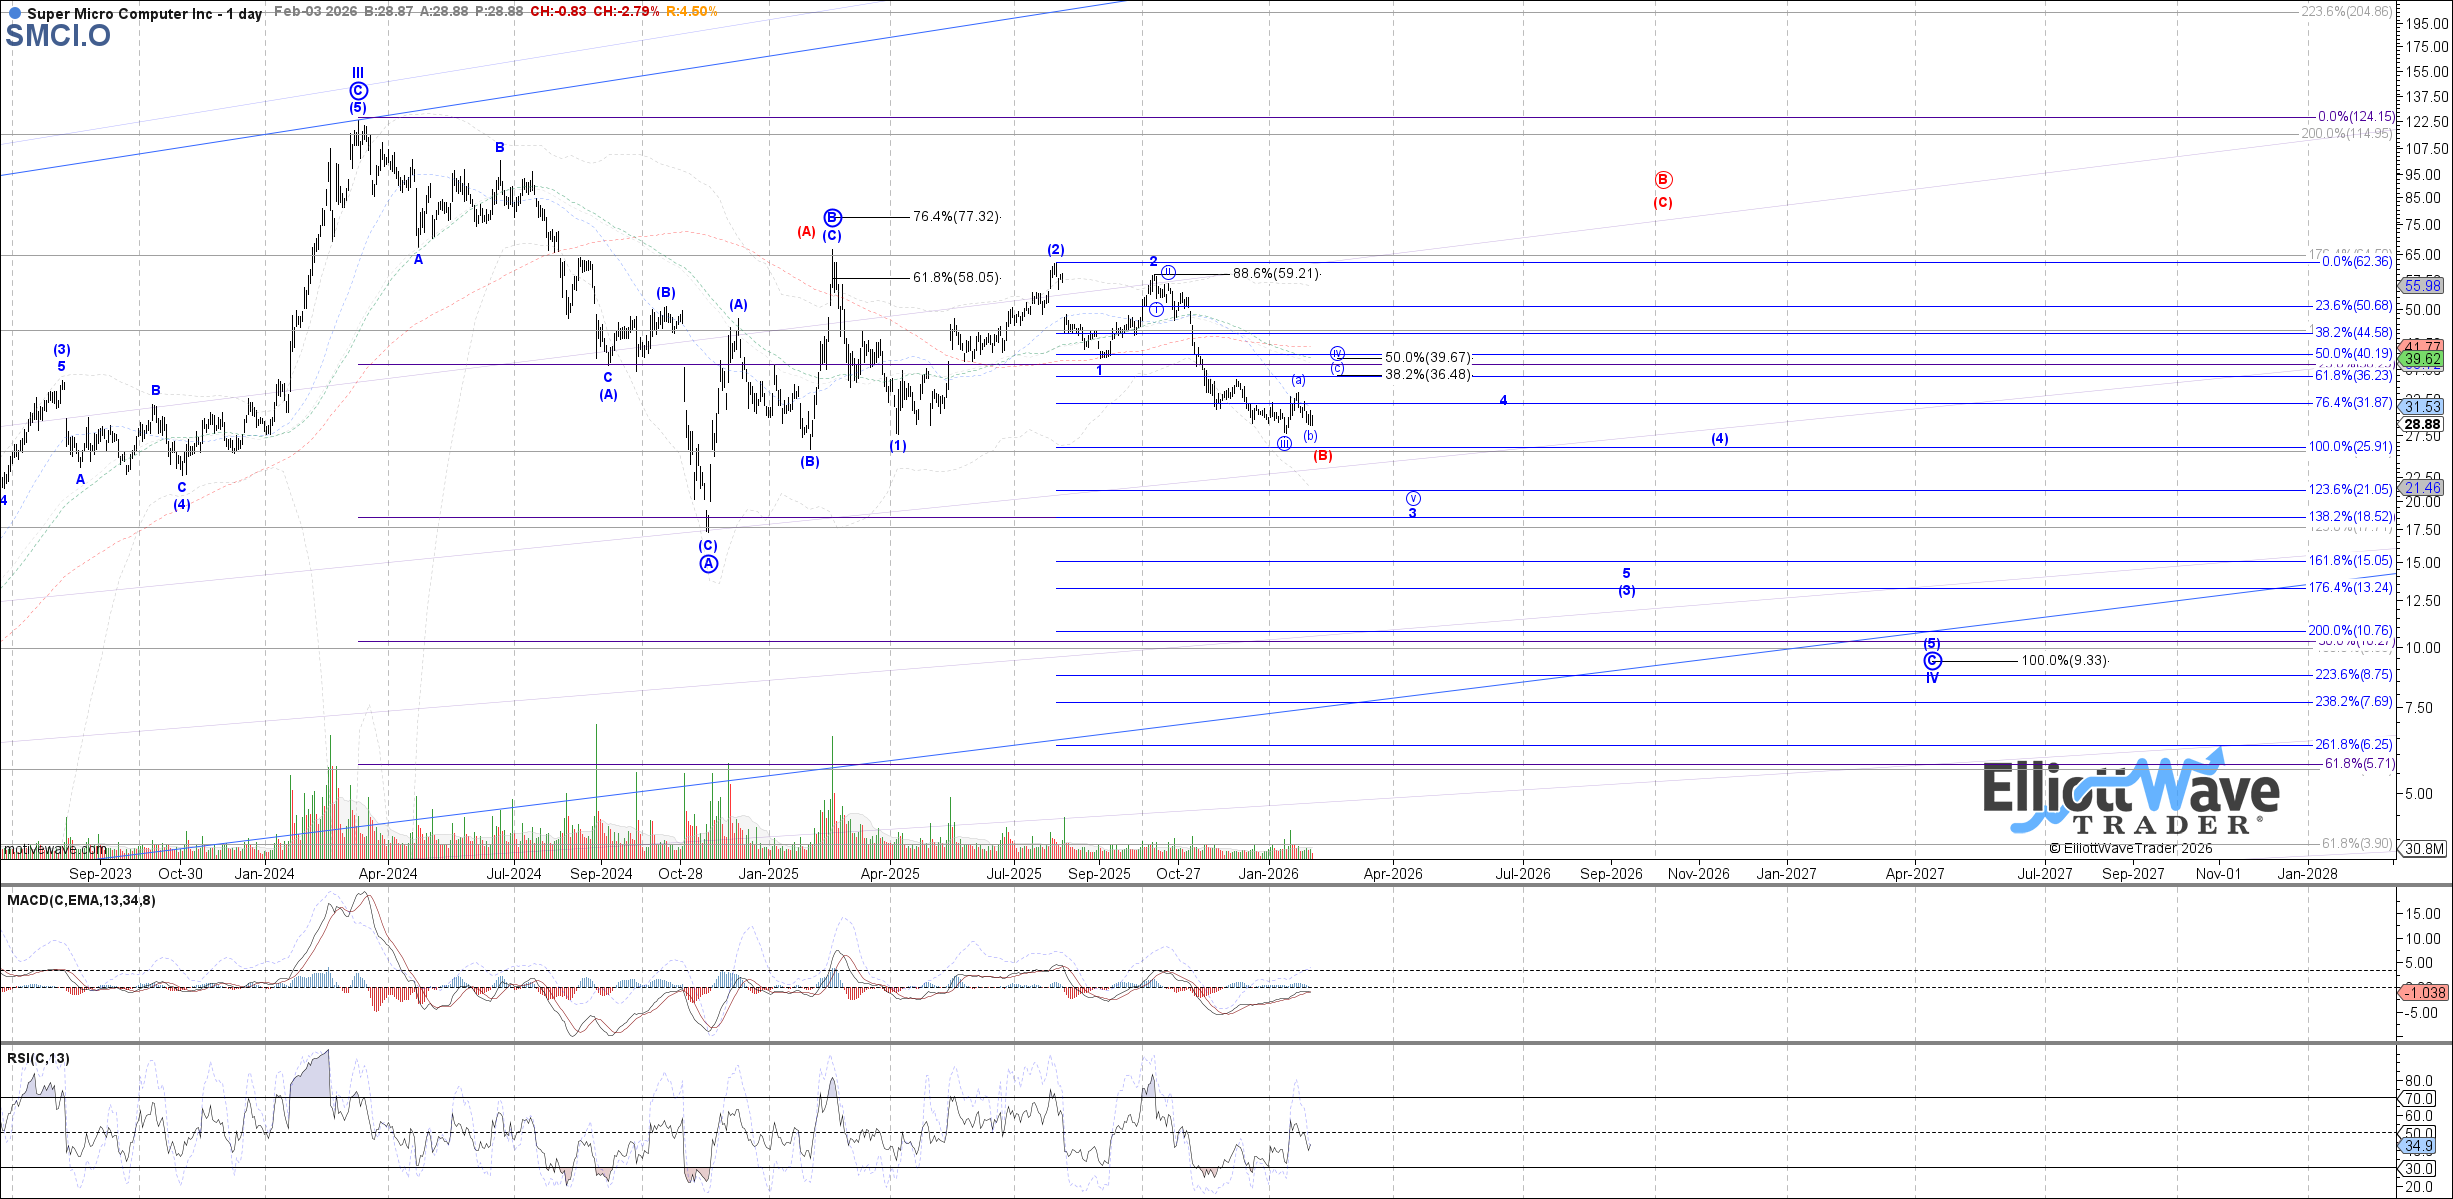Select circled C label above wave IV

coord(1932,661)
